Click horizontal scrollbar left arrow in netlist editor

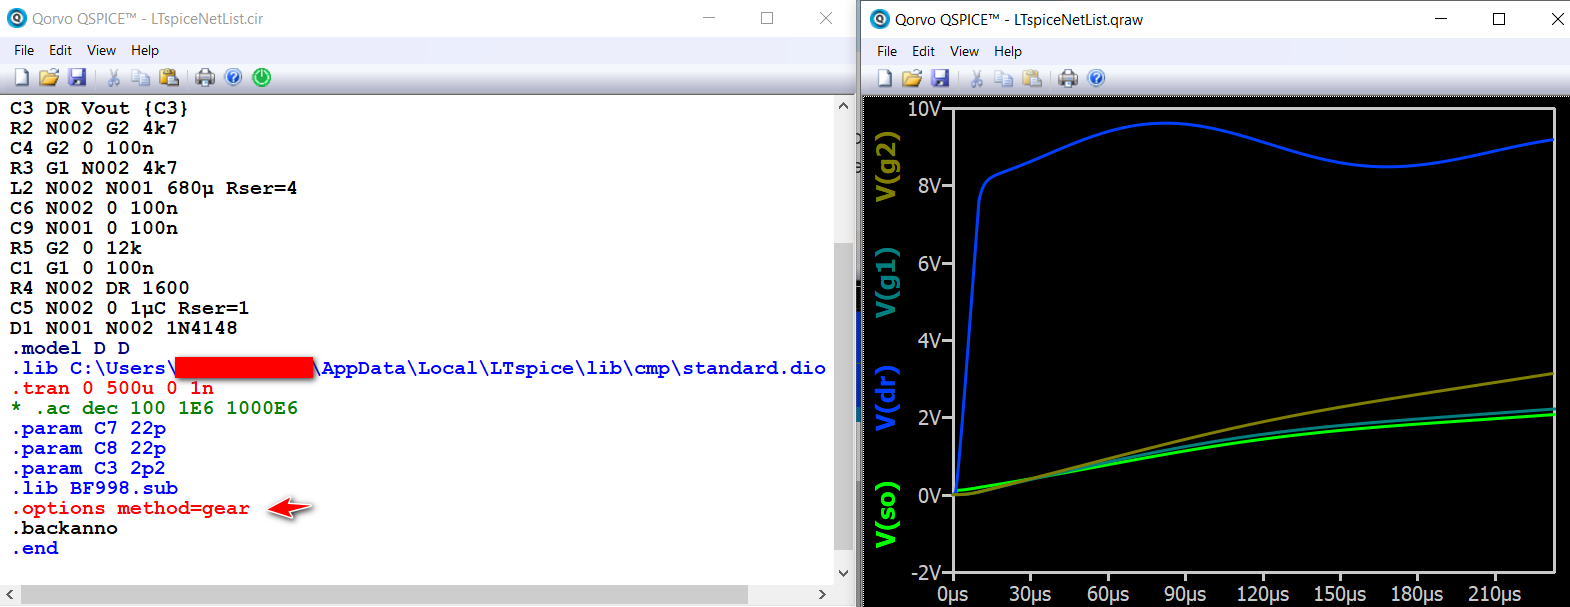pyautogui.click(x=10, y=594)
